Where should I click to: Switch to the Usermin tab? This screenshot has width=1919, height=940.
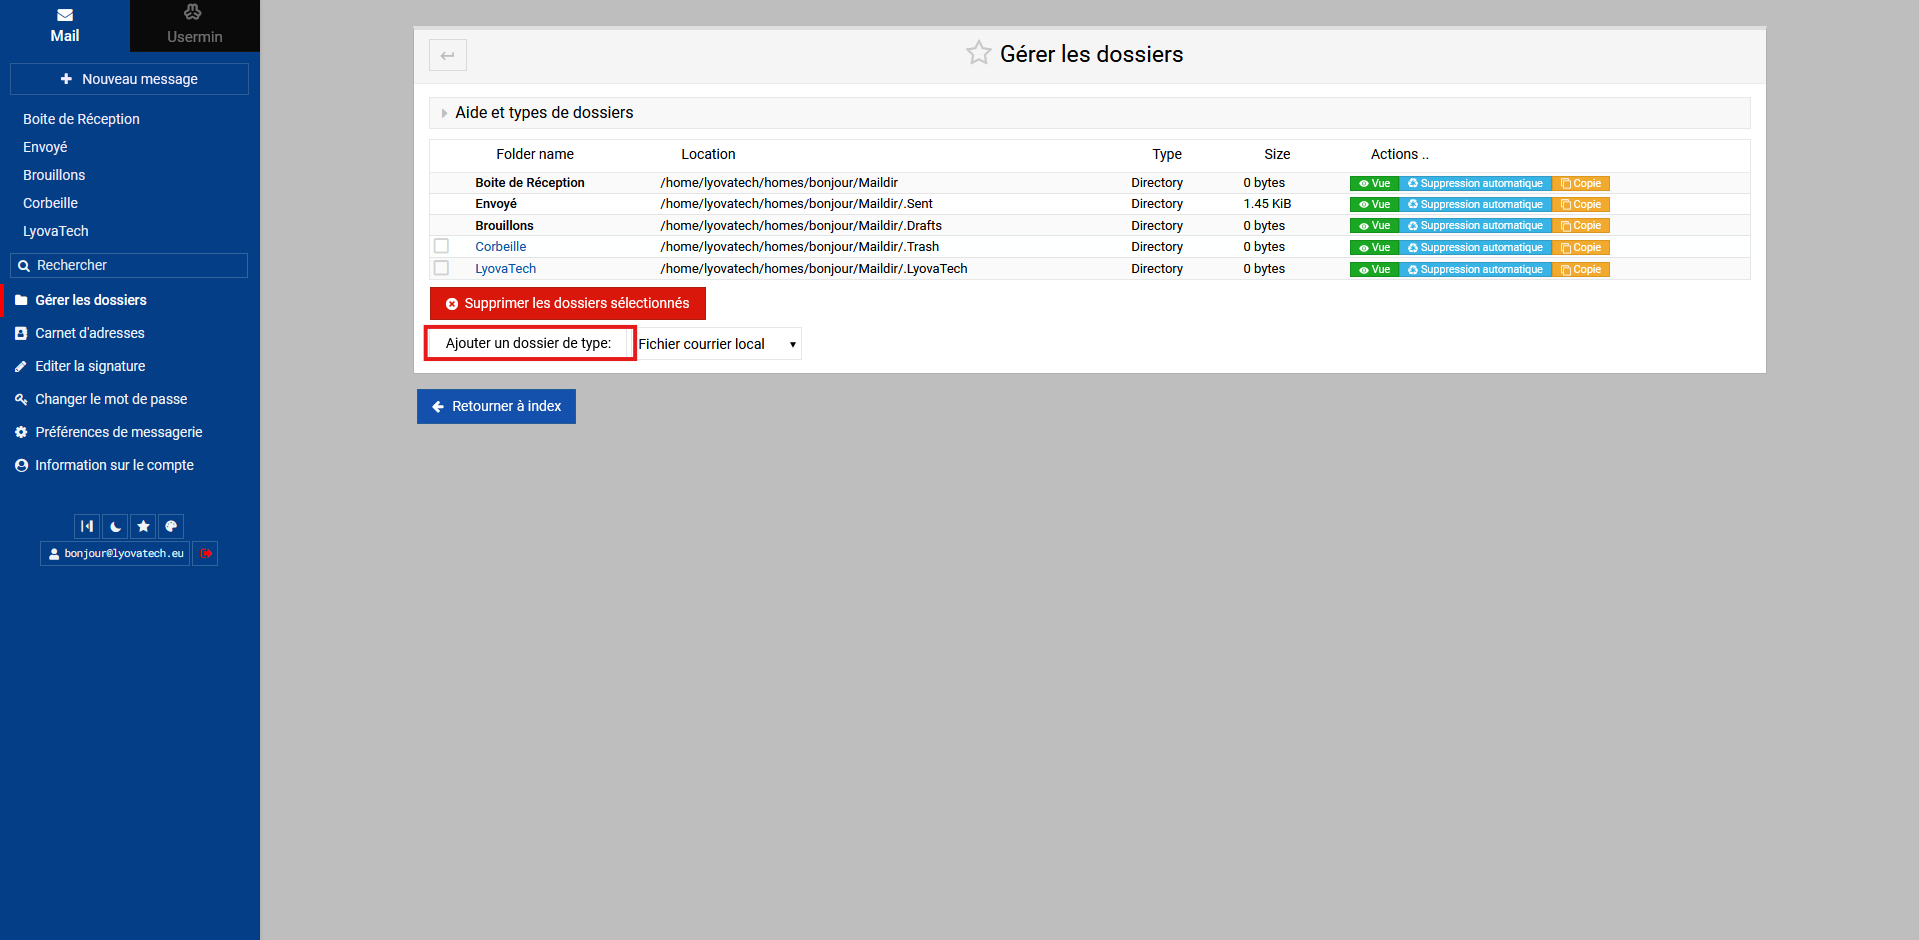pos(194,26)
